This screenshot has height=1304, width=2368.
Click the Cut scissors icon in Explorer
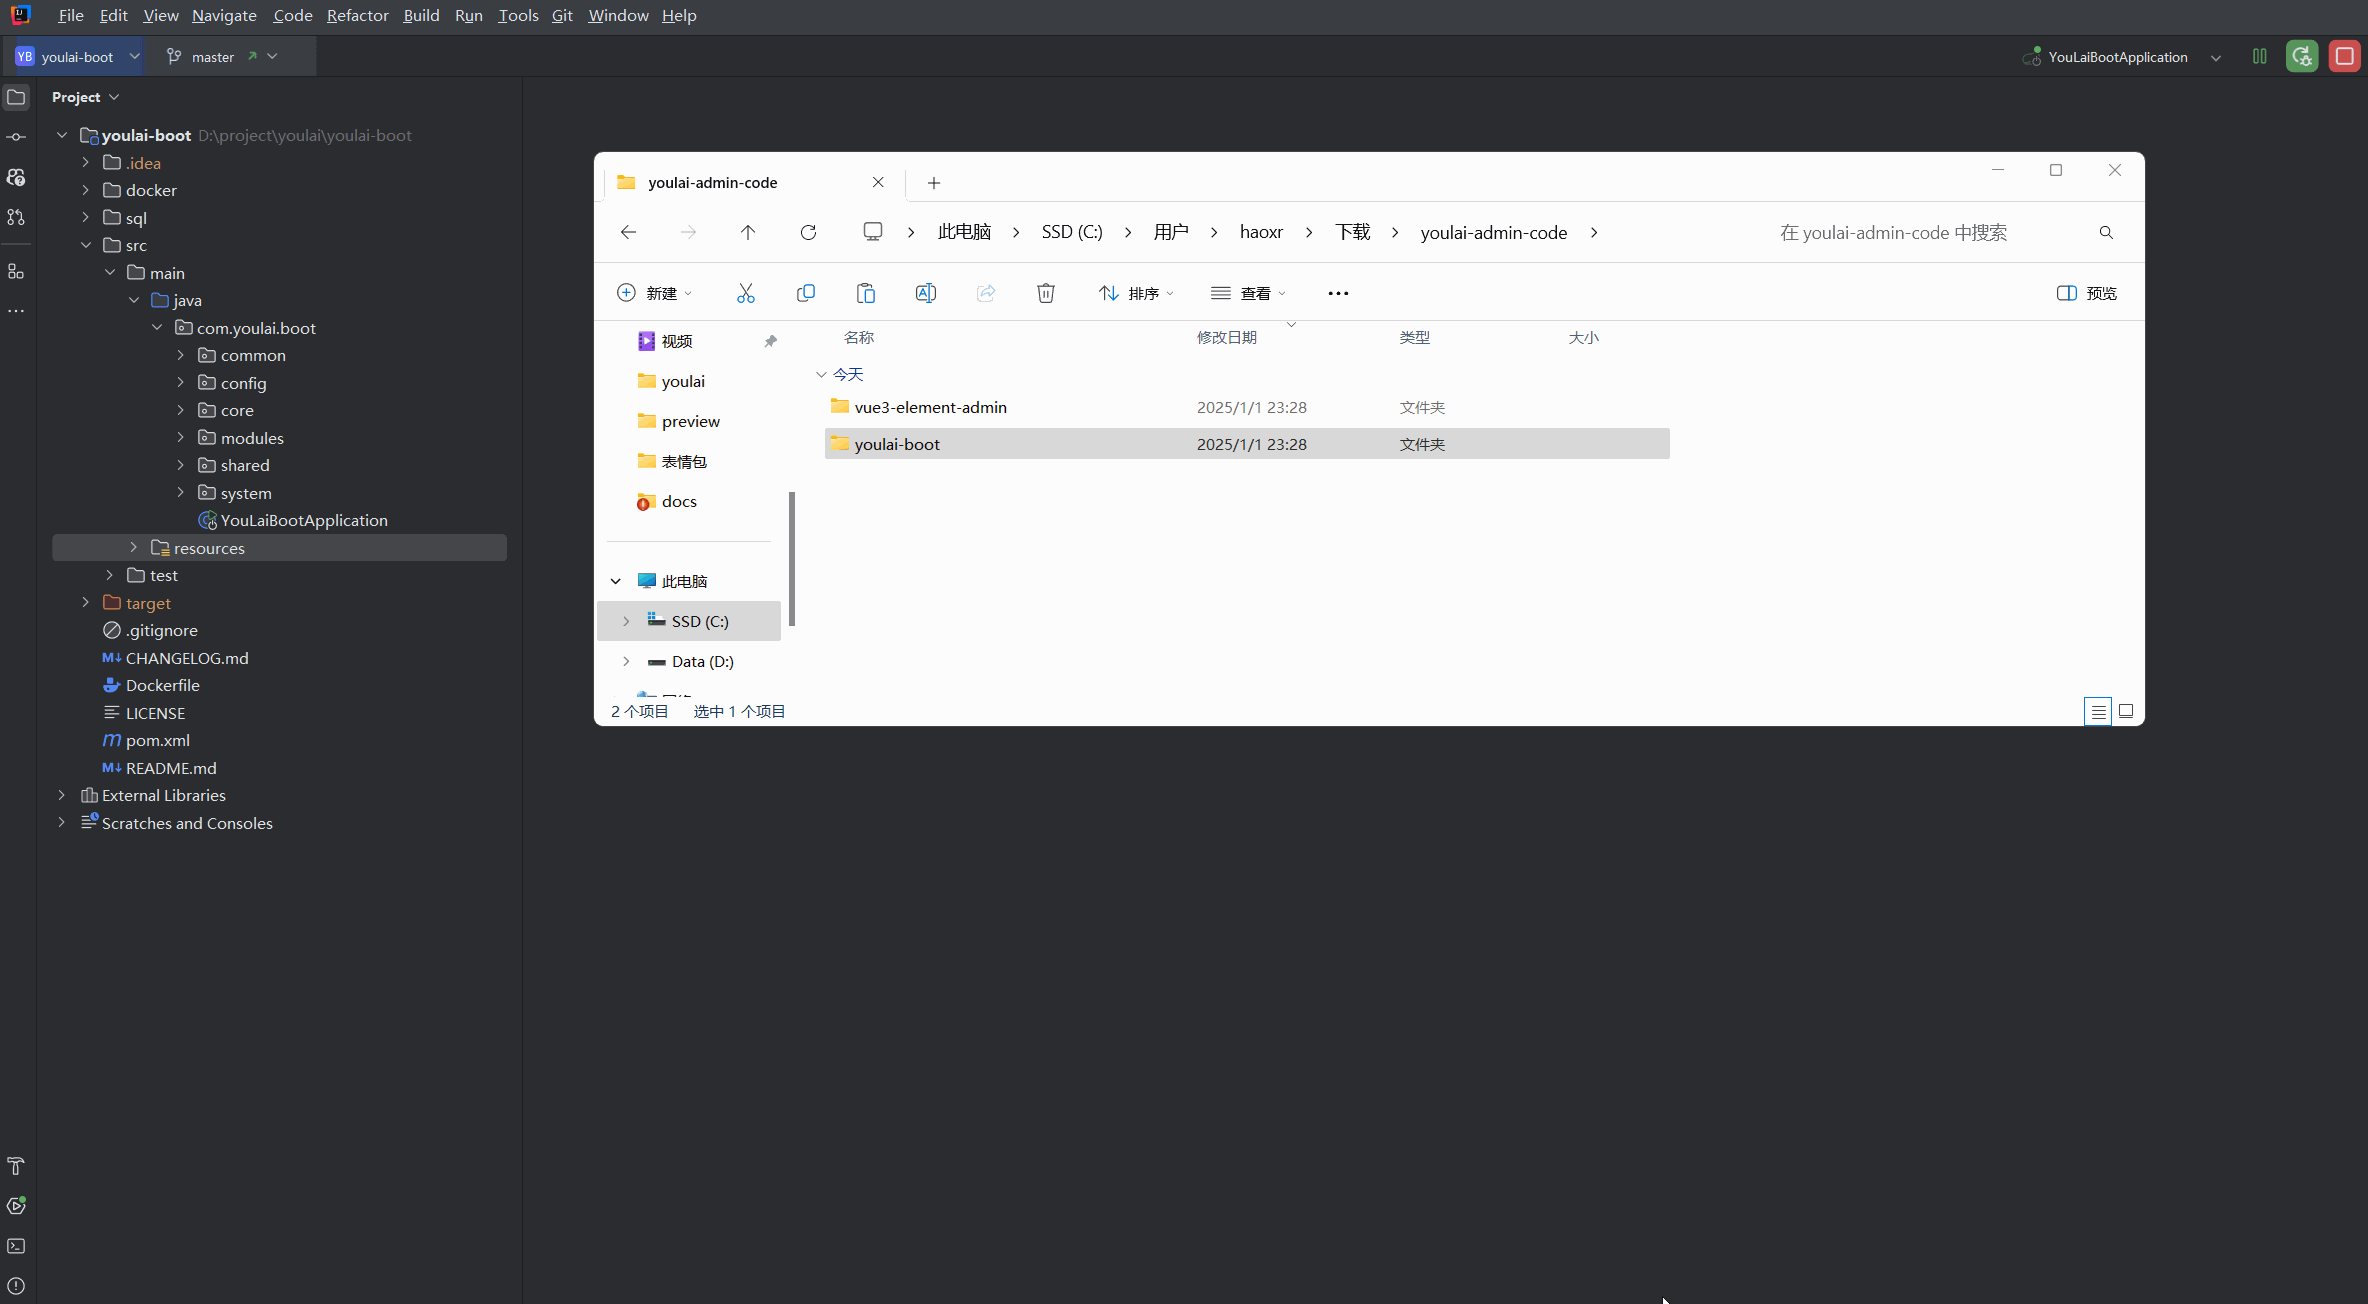745,293
